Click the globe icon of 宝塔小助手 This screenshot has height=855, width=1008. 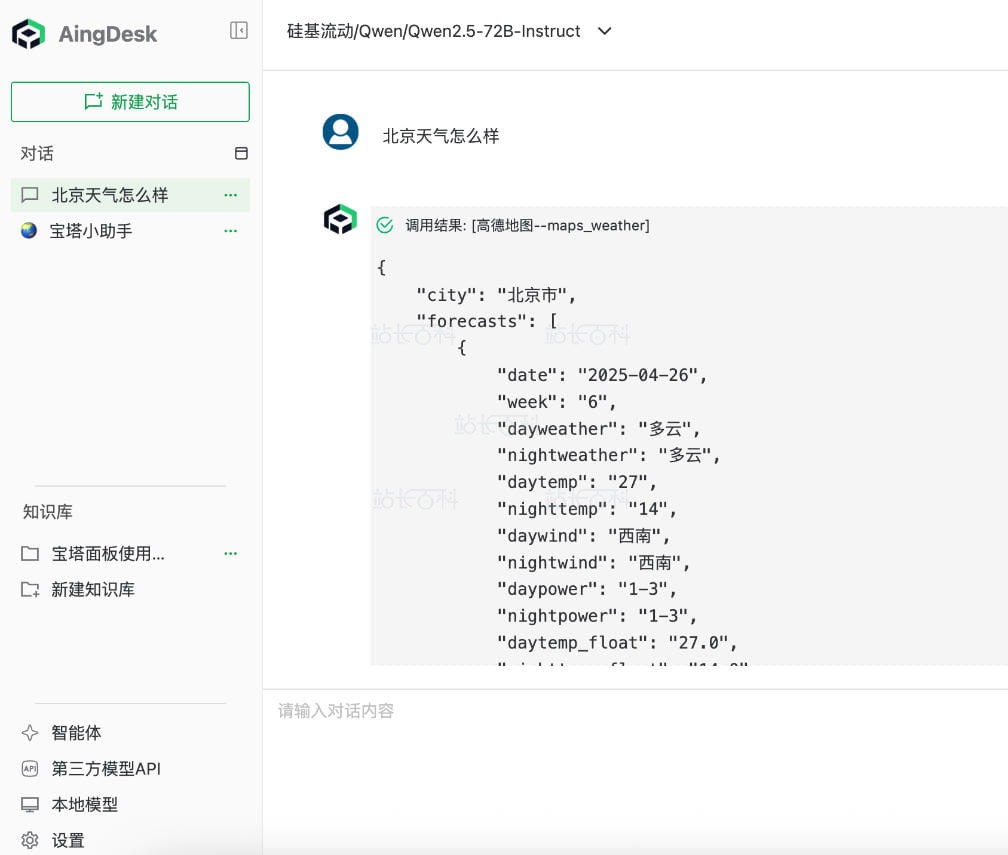(x=29, y=230)
